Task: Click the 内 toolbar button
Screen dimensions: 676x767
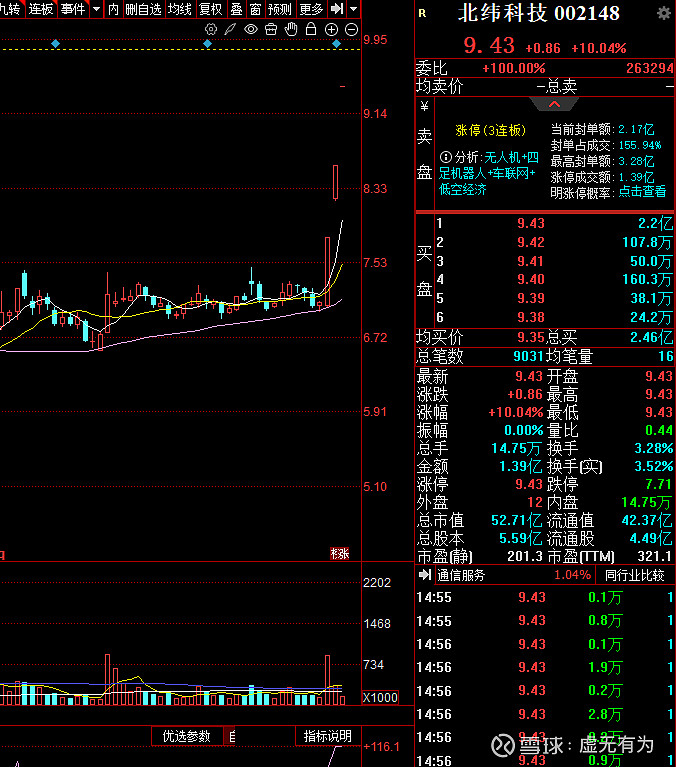Action: (x=113, y=9)
